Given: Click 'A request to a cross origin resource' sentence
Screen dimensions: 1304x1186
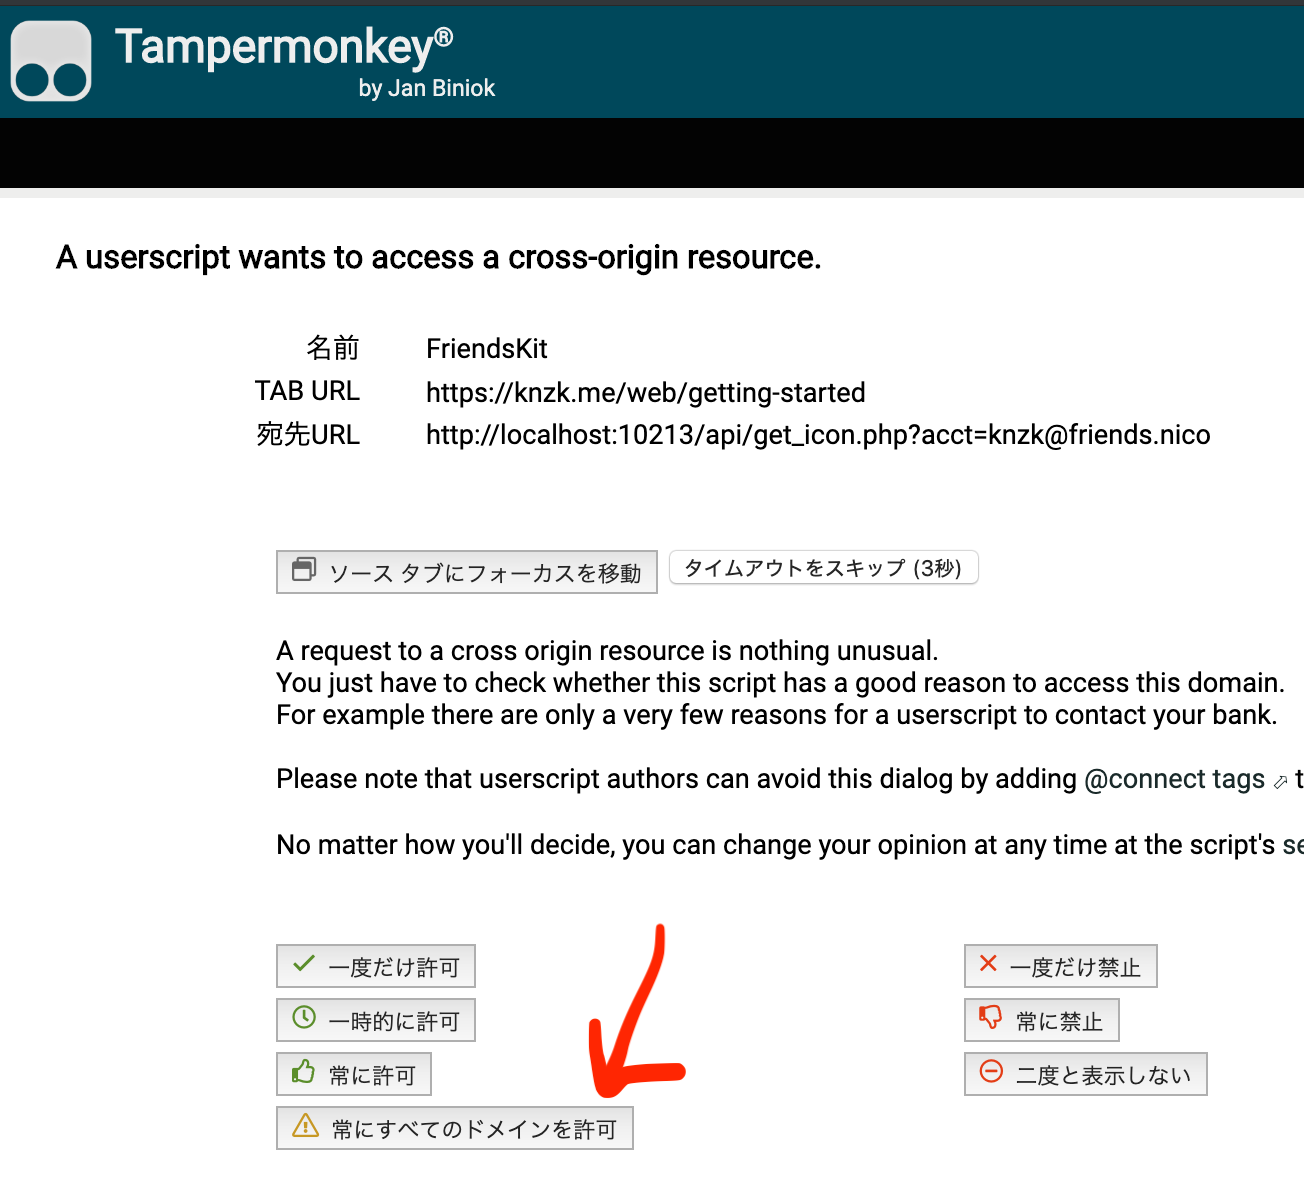Looking at the screenshot, I should coord(607,651).
